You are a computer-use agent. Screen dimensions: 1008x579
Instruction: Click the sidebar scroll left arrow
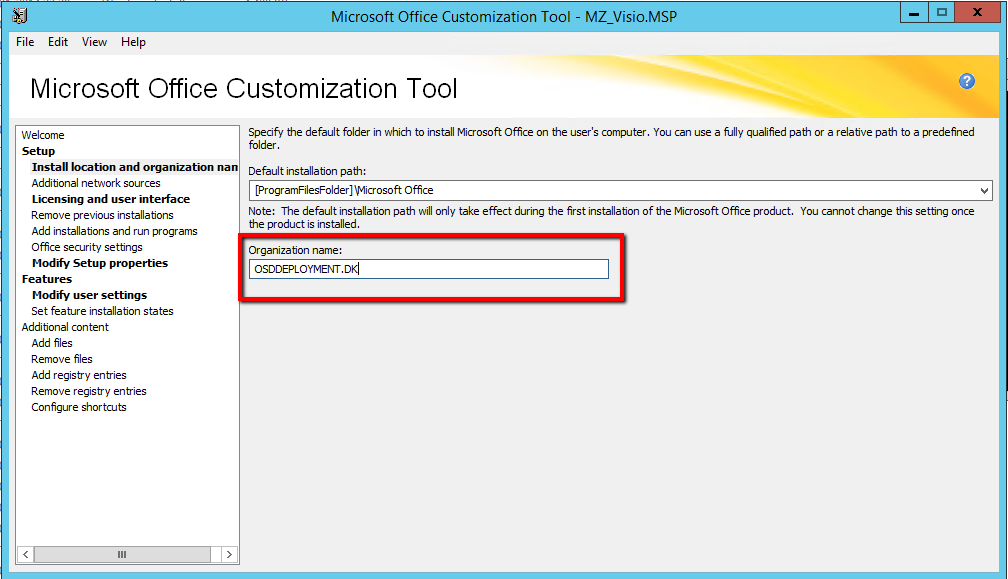[27, 554]
